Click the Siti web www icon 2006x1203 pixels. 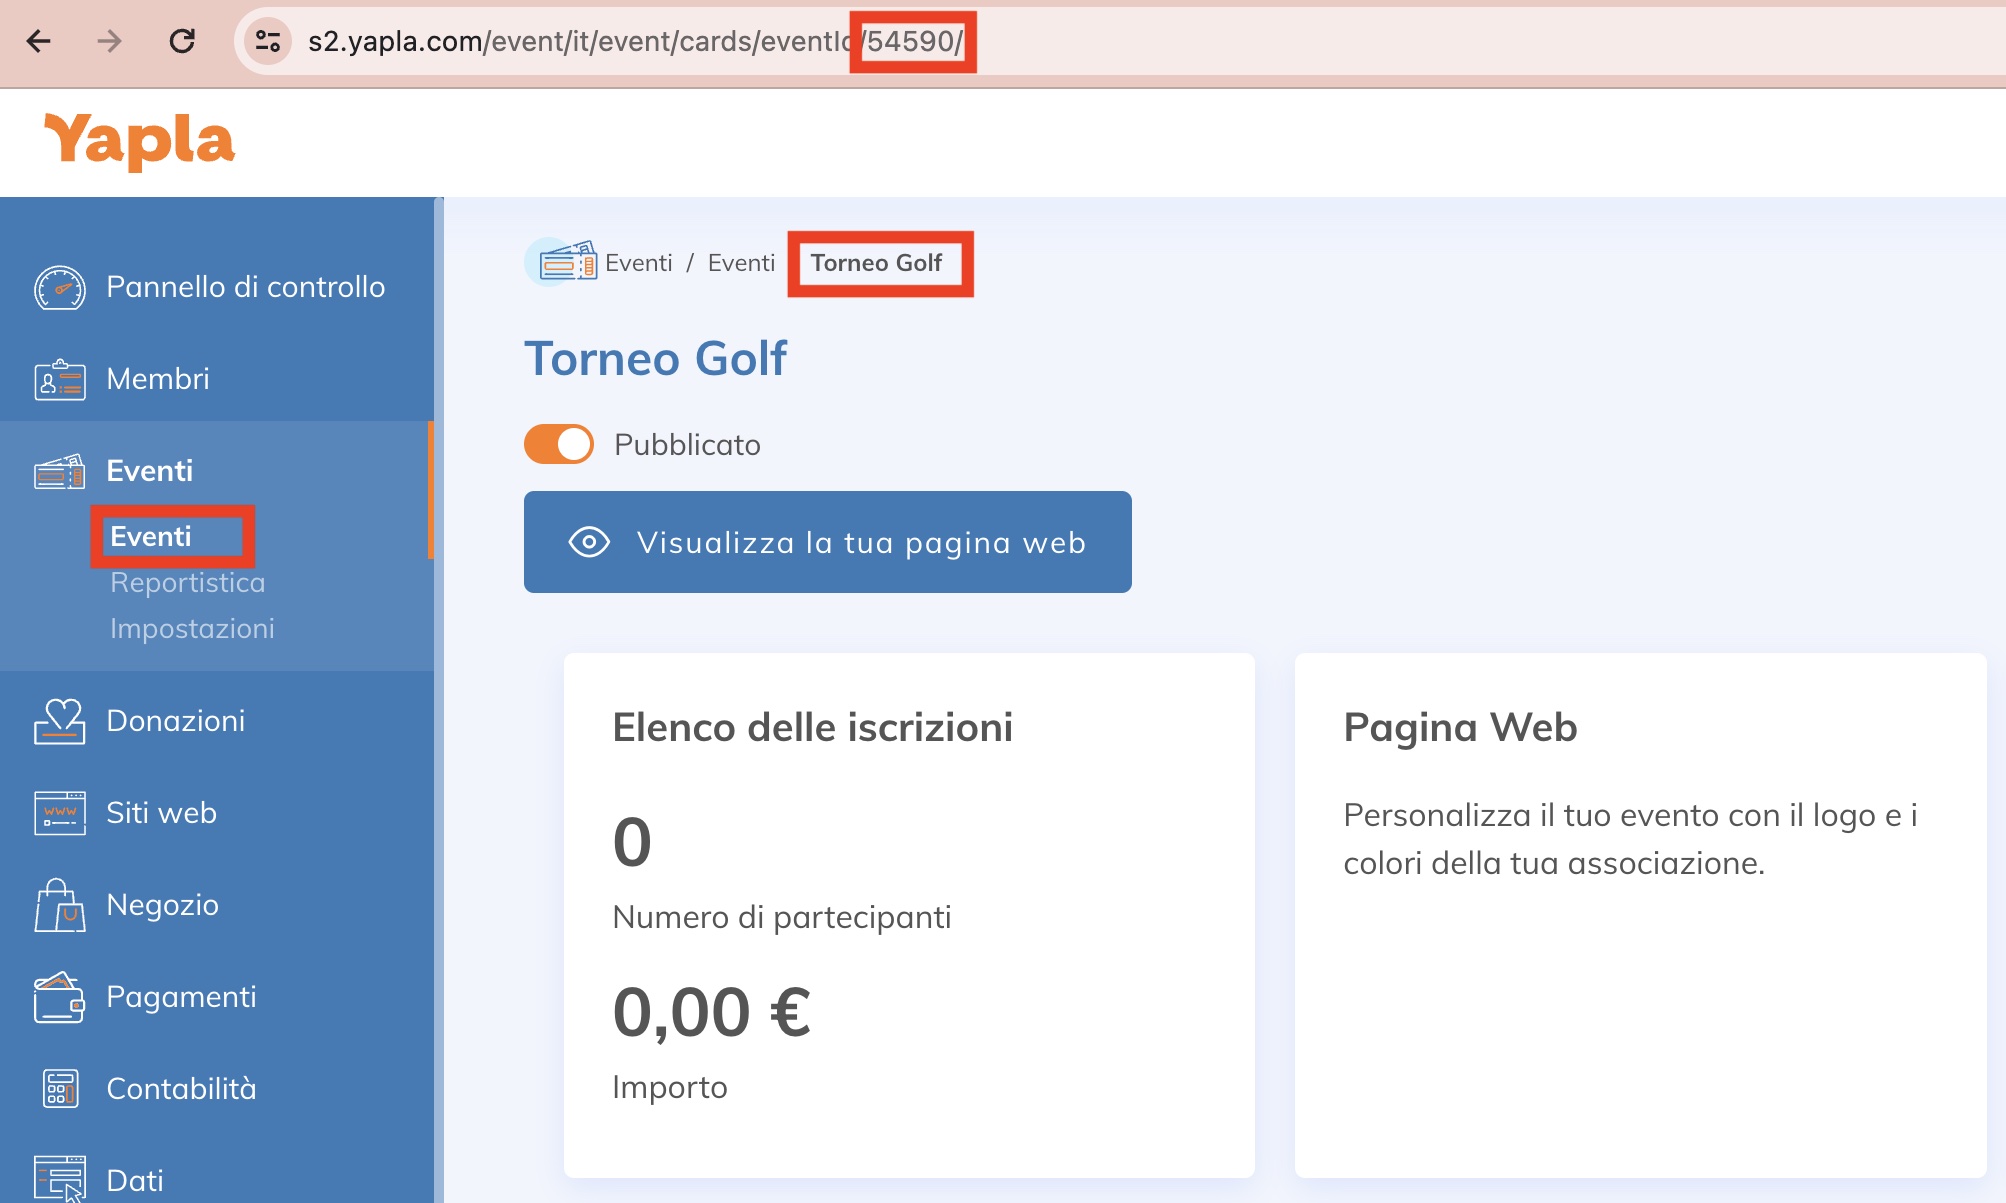tap(60, 813)
